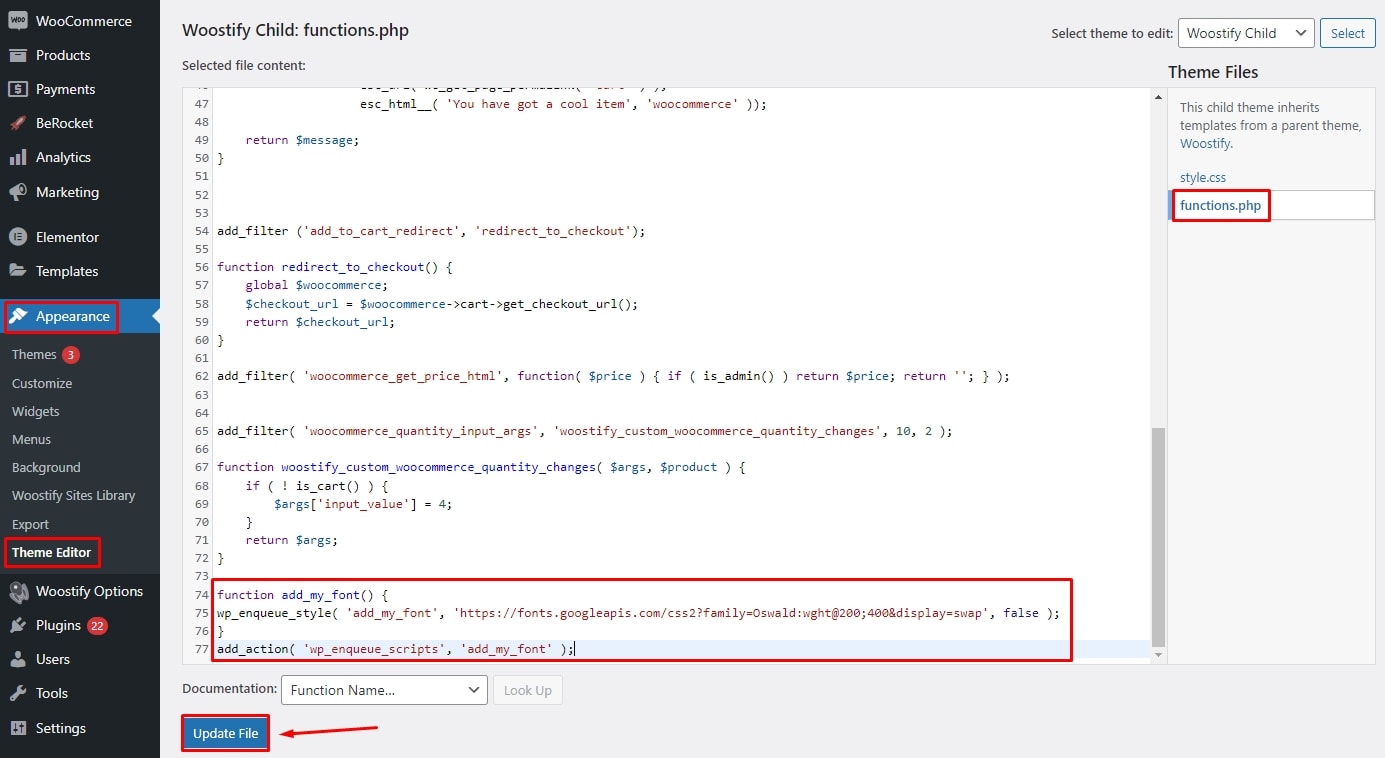The width and height of the screenshot is (1385, 758).
Task: Open the Marketing menu
Action: coord(67,192)
